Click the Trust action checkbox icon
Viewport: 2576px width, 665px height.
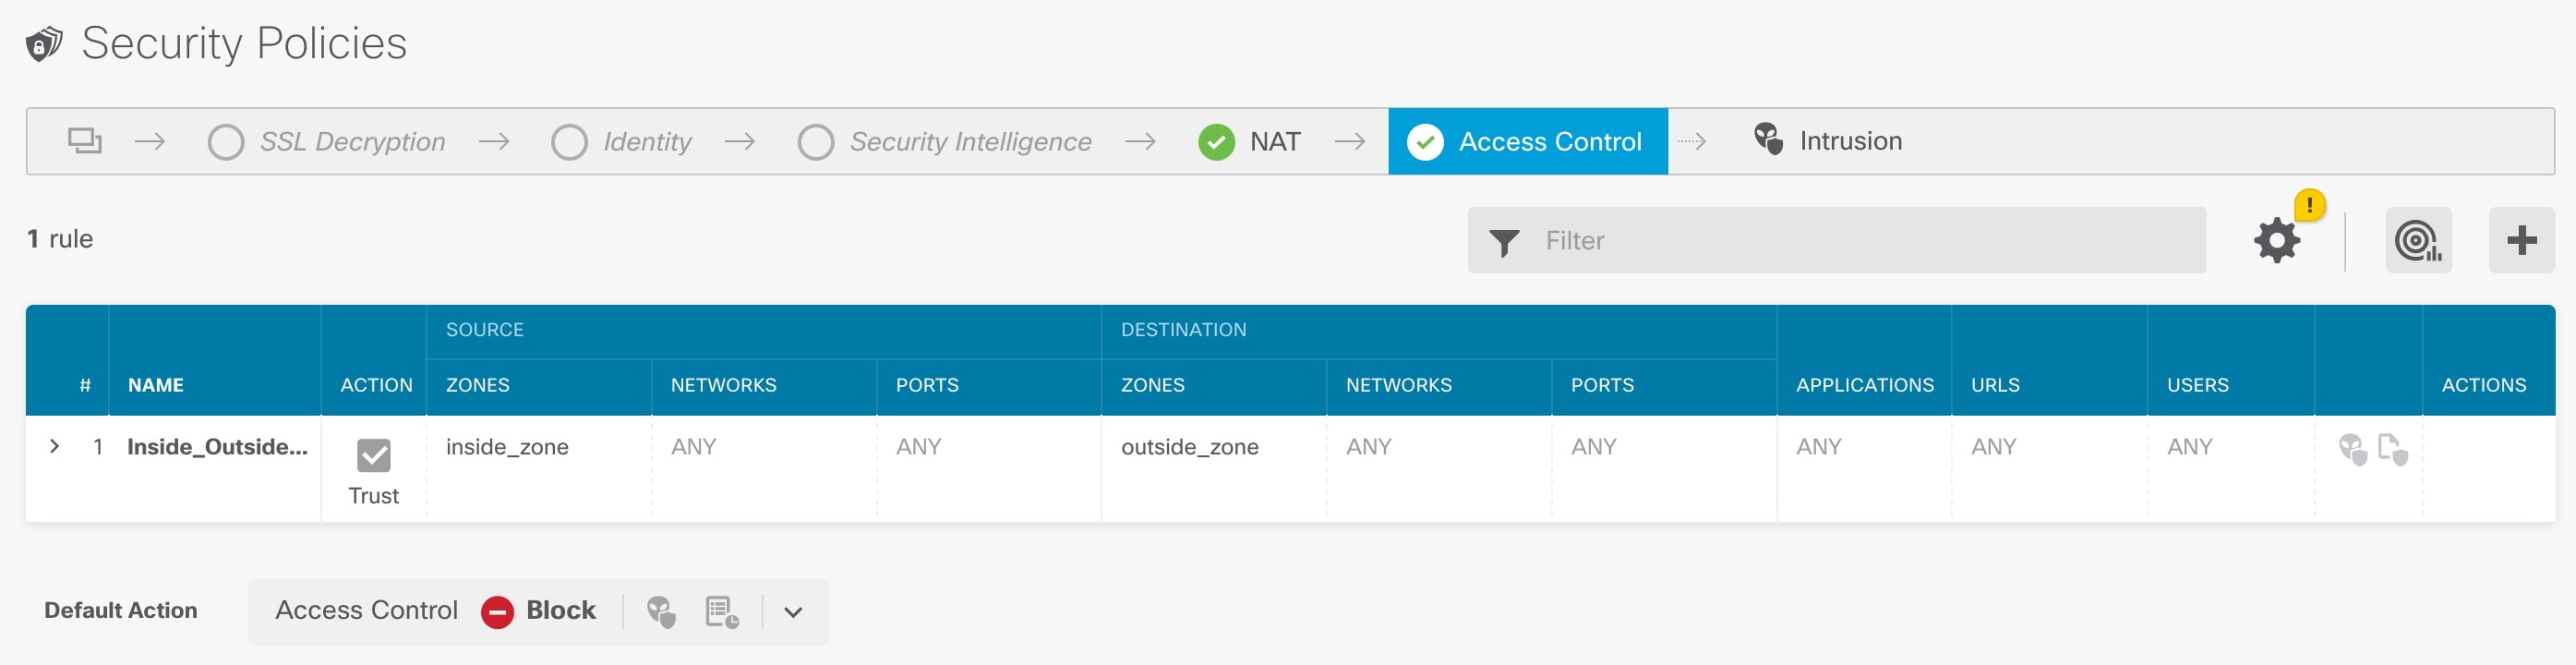[x=373, y=456]
